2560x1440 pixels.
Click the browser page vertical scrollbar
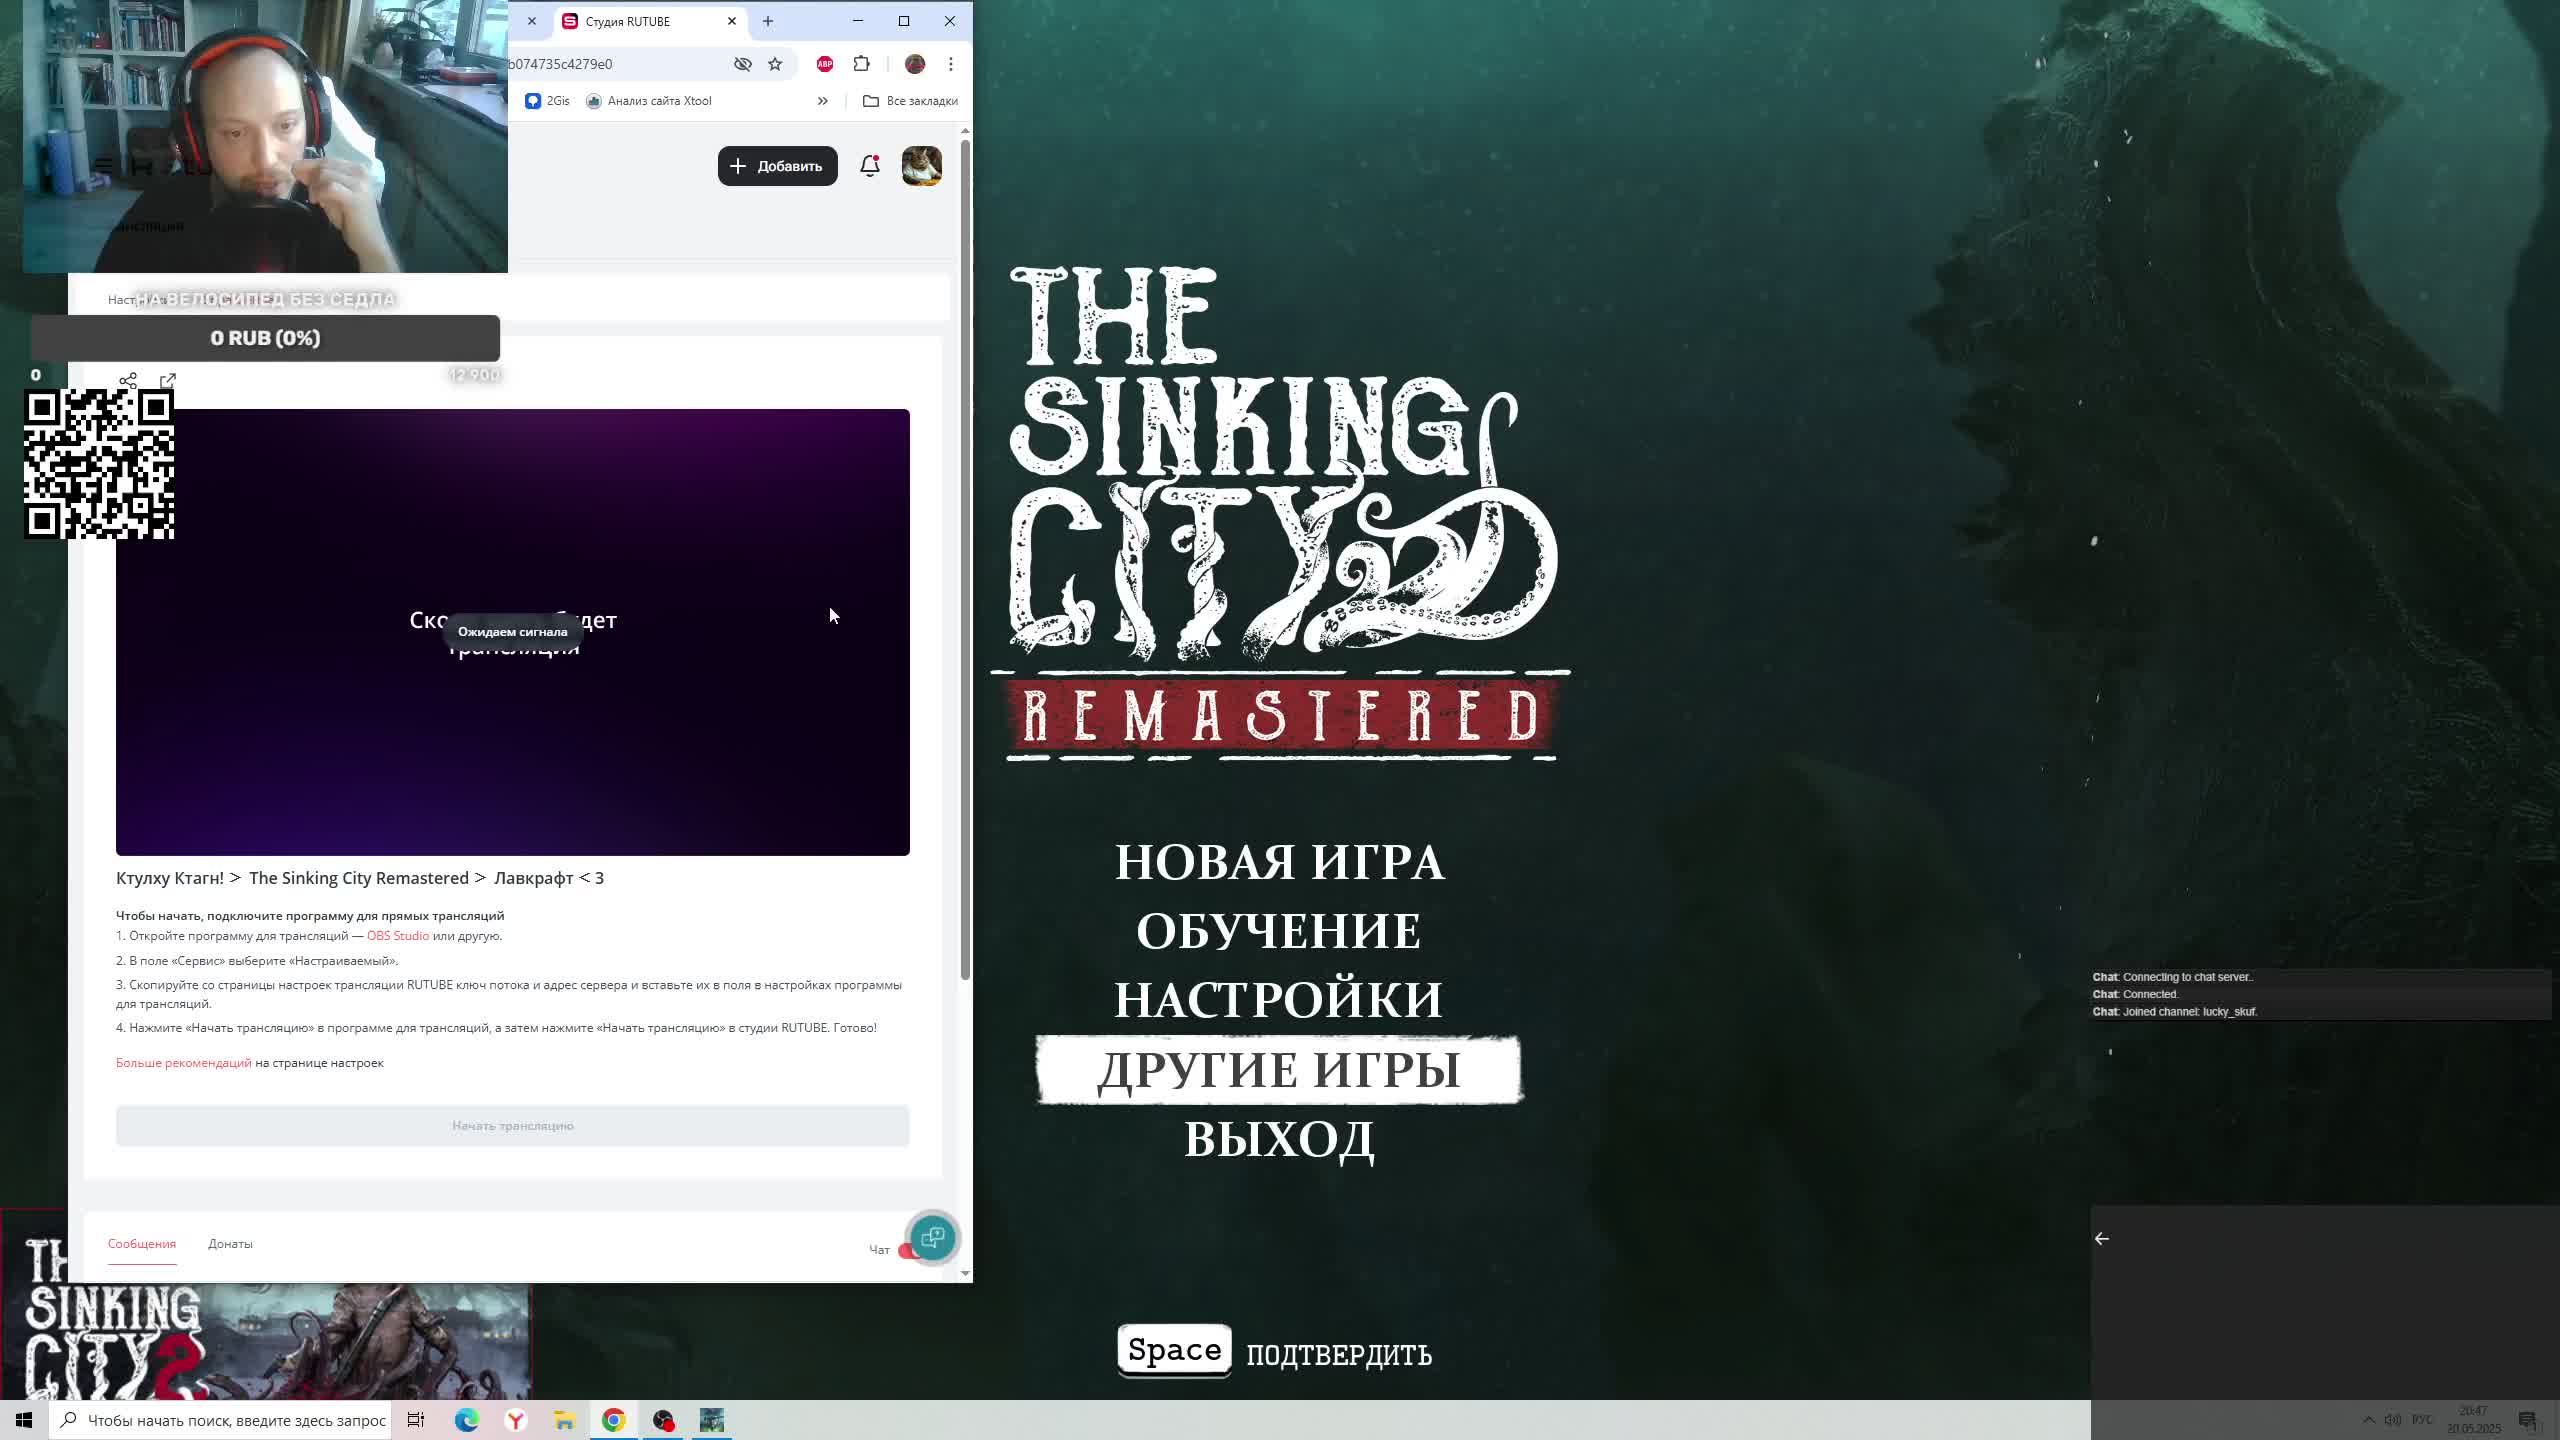(965, 560)
